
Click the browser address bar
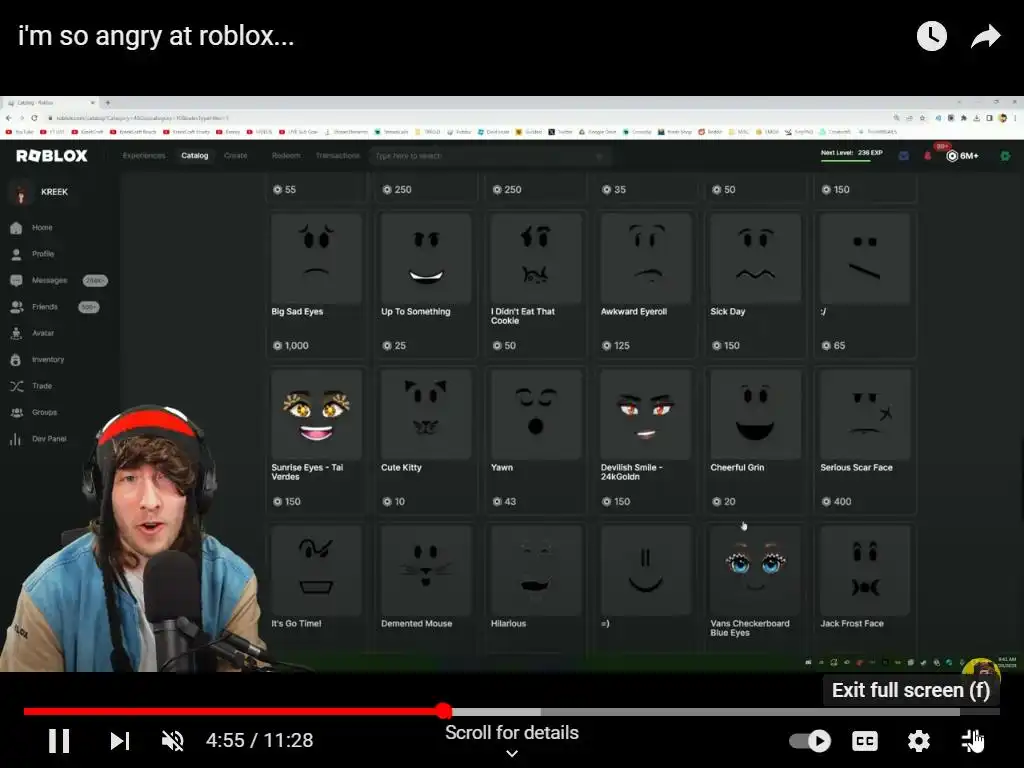[x=464, y=118]
